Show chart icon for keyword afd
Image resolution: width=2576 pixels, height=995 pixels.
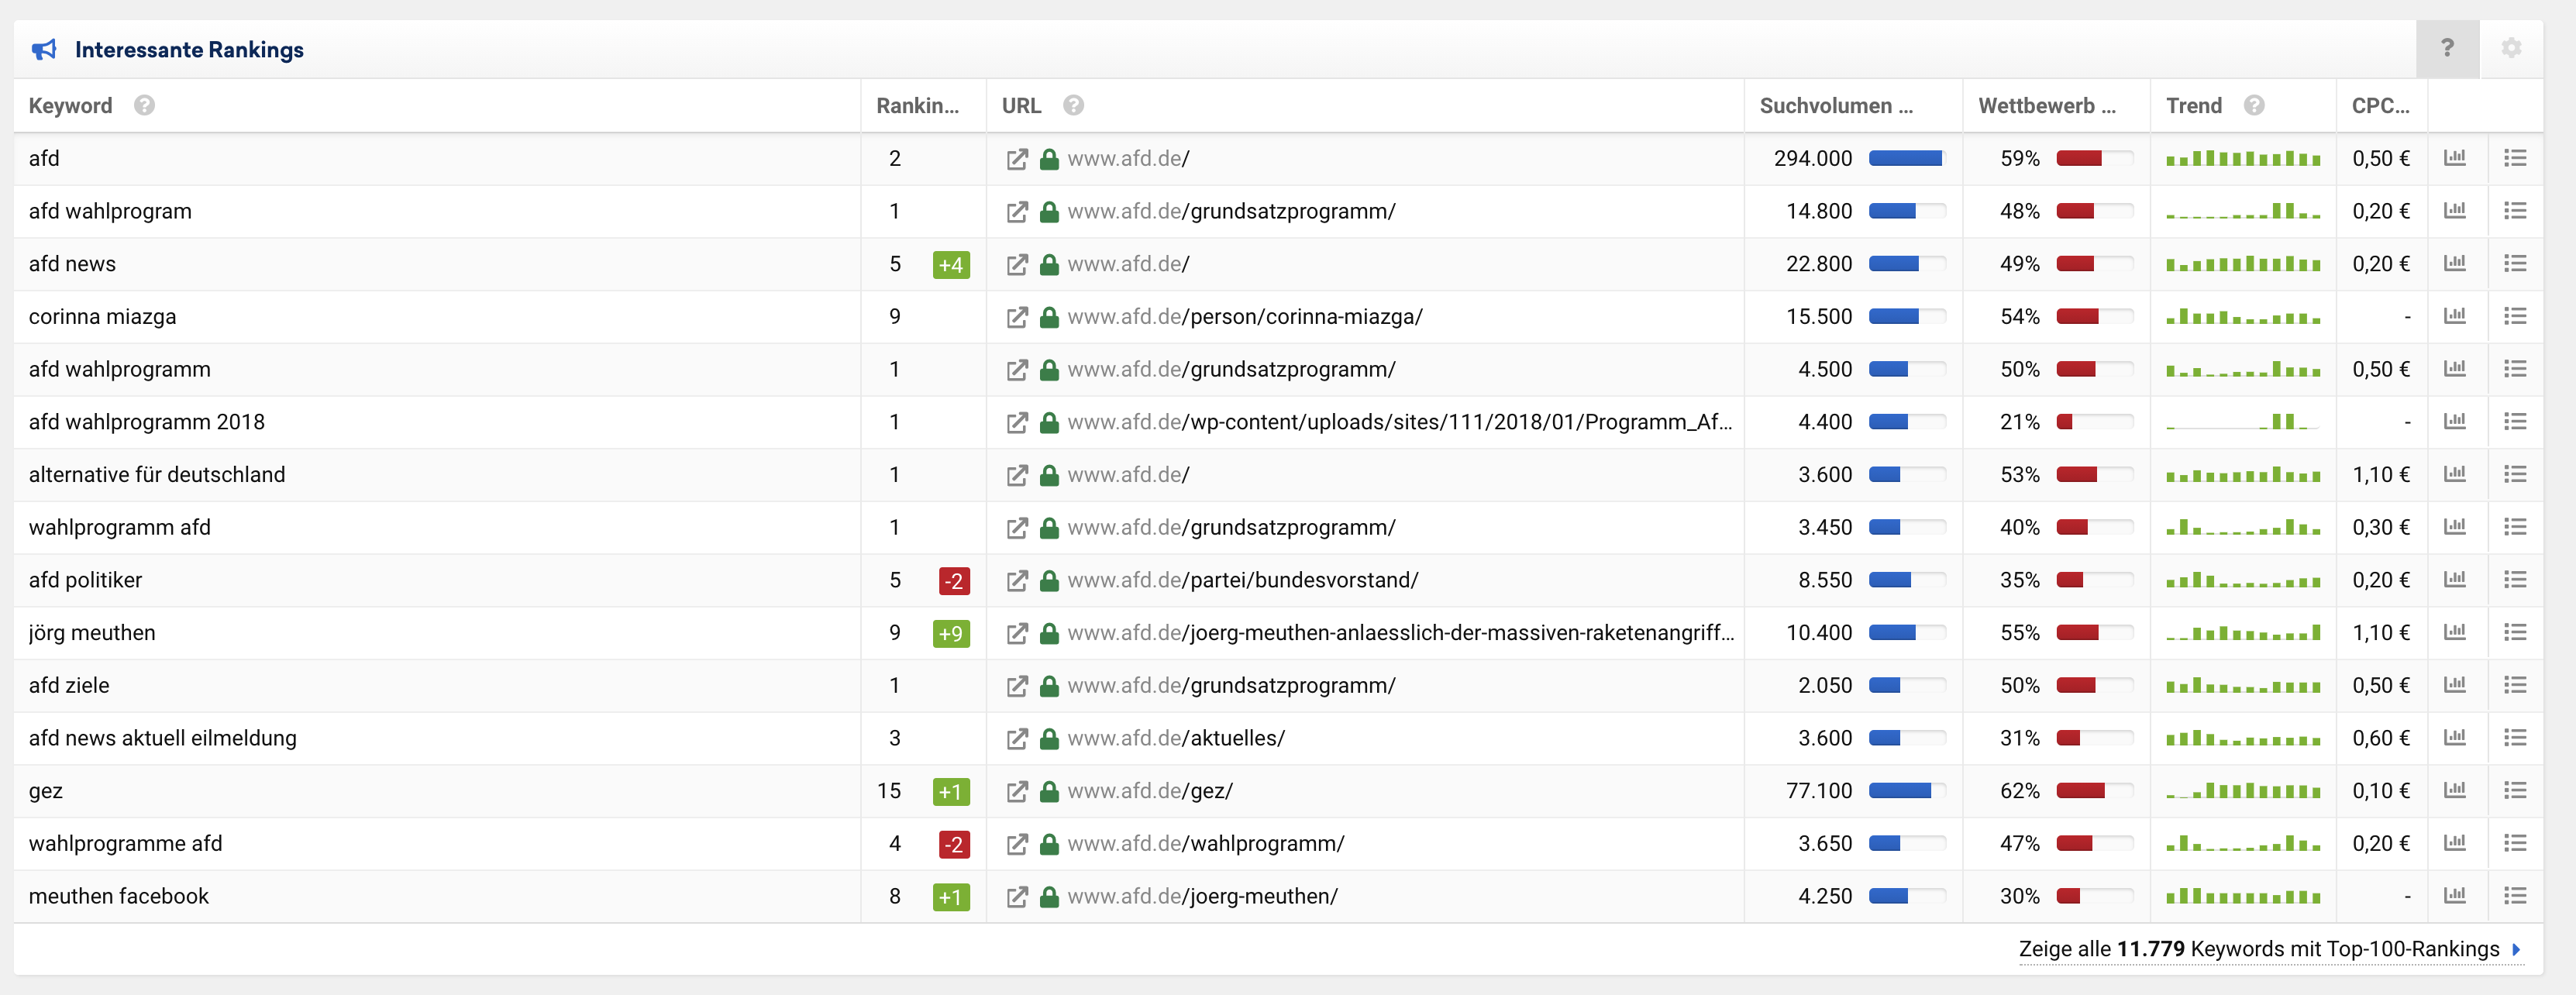pos(2455,158)
